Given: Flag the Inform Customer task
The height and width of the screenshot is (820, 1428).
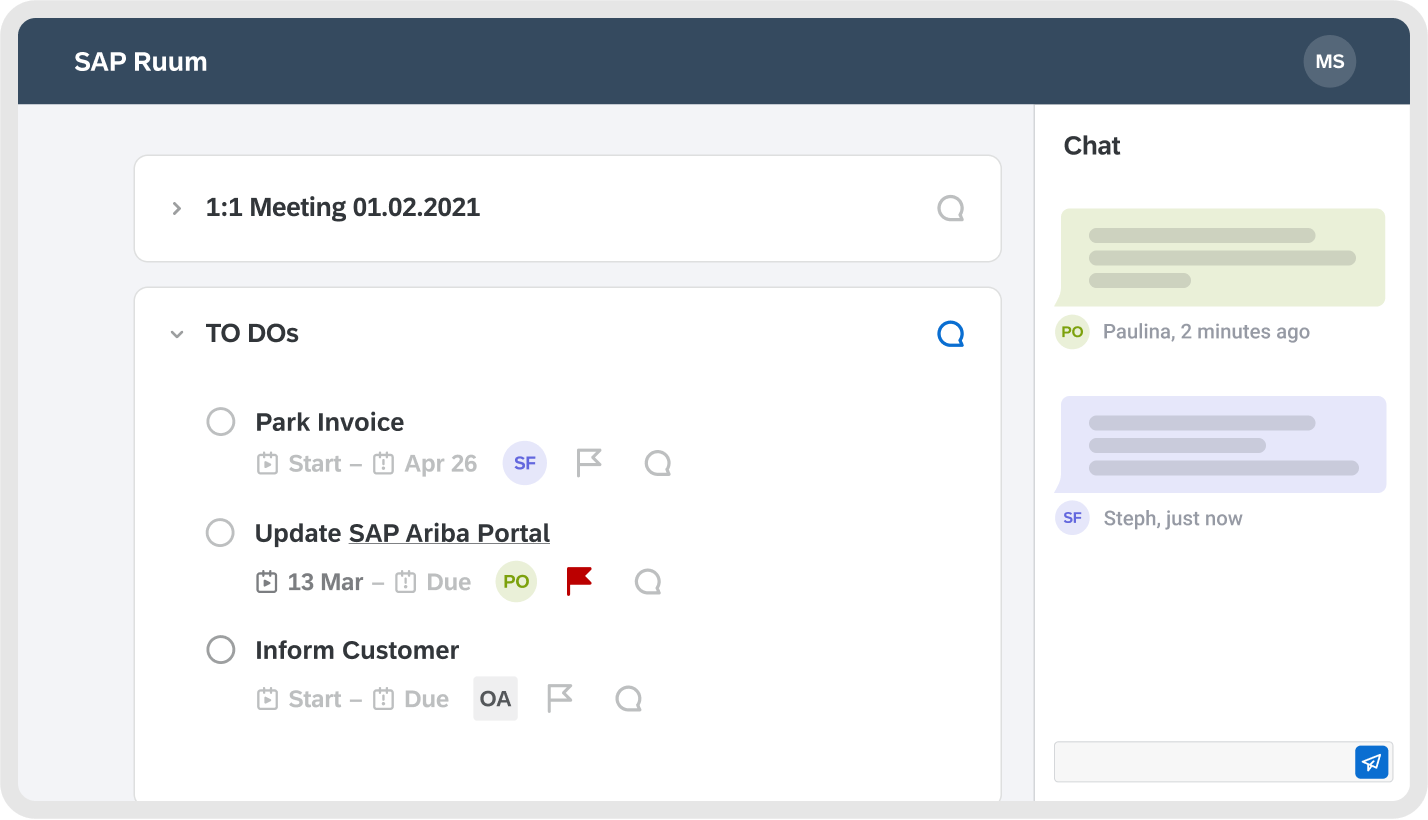Looking at the screenshot, I should 559,698.
